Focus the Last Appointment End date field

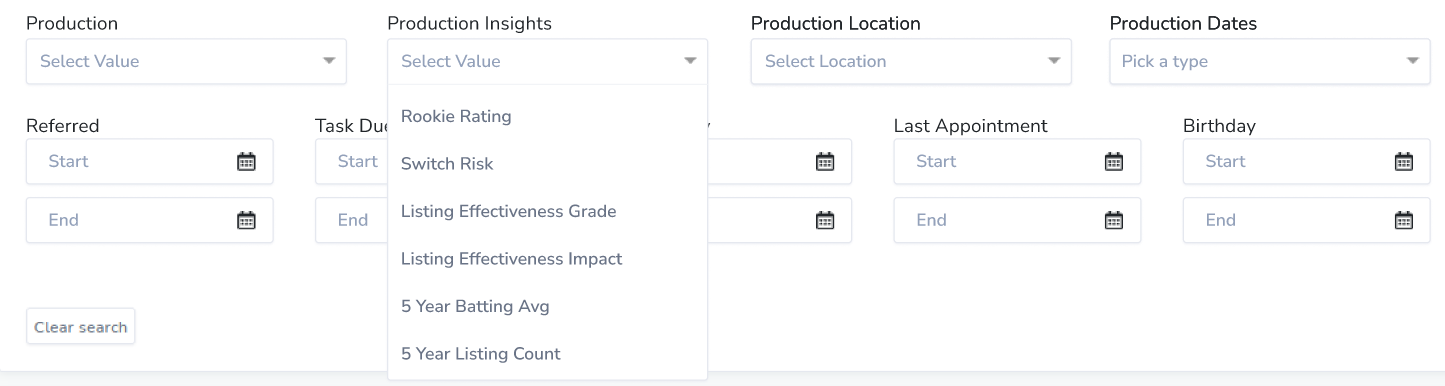point(1017,220)
